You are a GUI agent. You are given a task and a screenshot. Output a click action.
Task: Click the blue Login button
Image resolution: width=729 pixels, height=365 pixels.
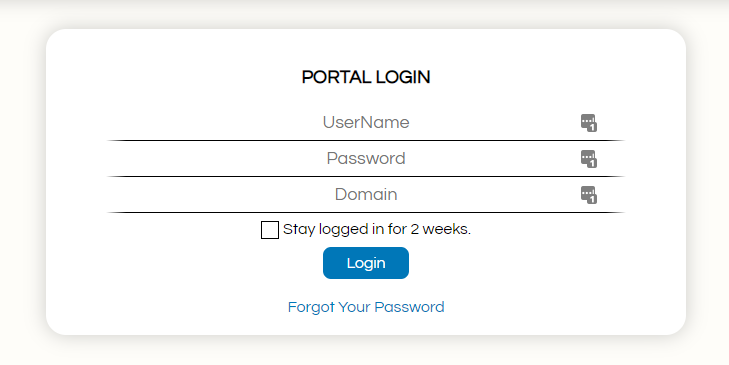coord(366,263)
